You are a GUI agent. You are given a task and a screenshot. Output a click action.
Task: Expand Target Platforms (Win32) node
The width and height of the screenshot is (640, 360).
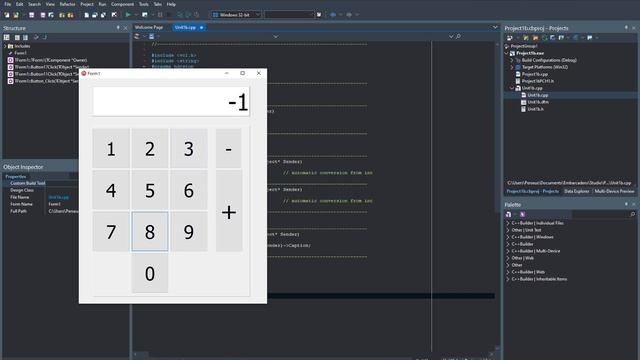512,67
